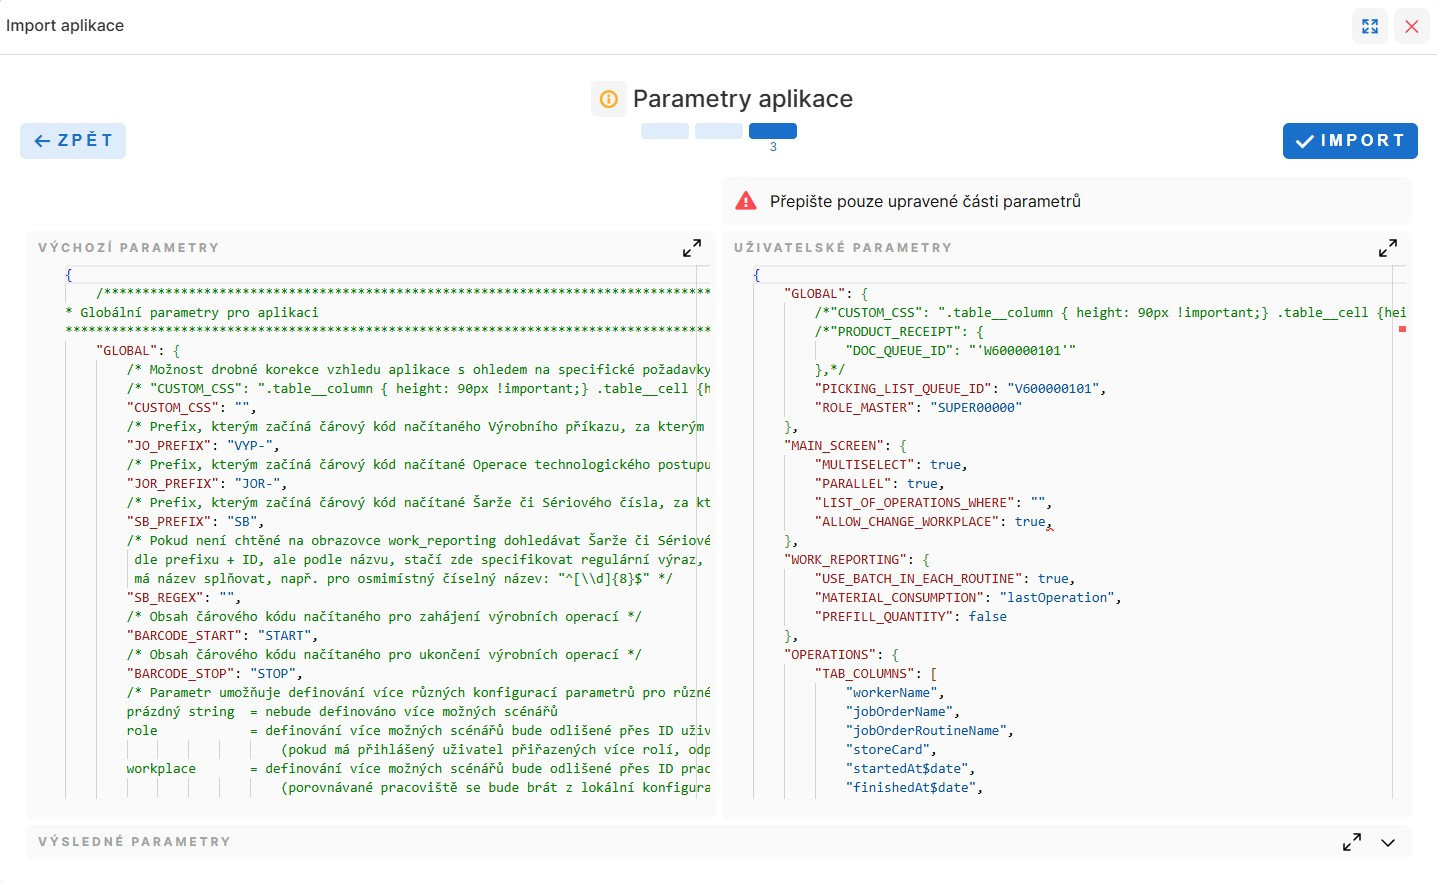The image size is (1437, 883).
Task: Click the "SB_REGEX" line in default parameters
Action: pos(184,598)
